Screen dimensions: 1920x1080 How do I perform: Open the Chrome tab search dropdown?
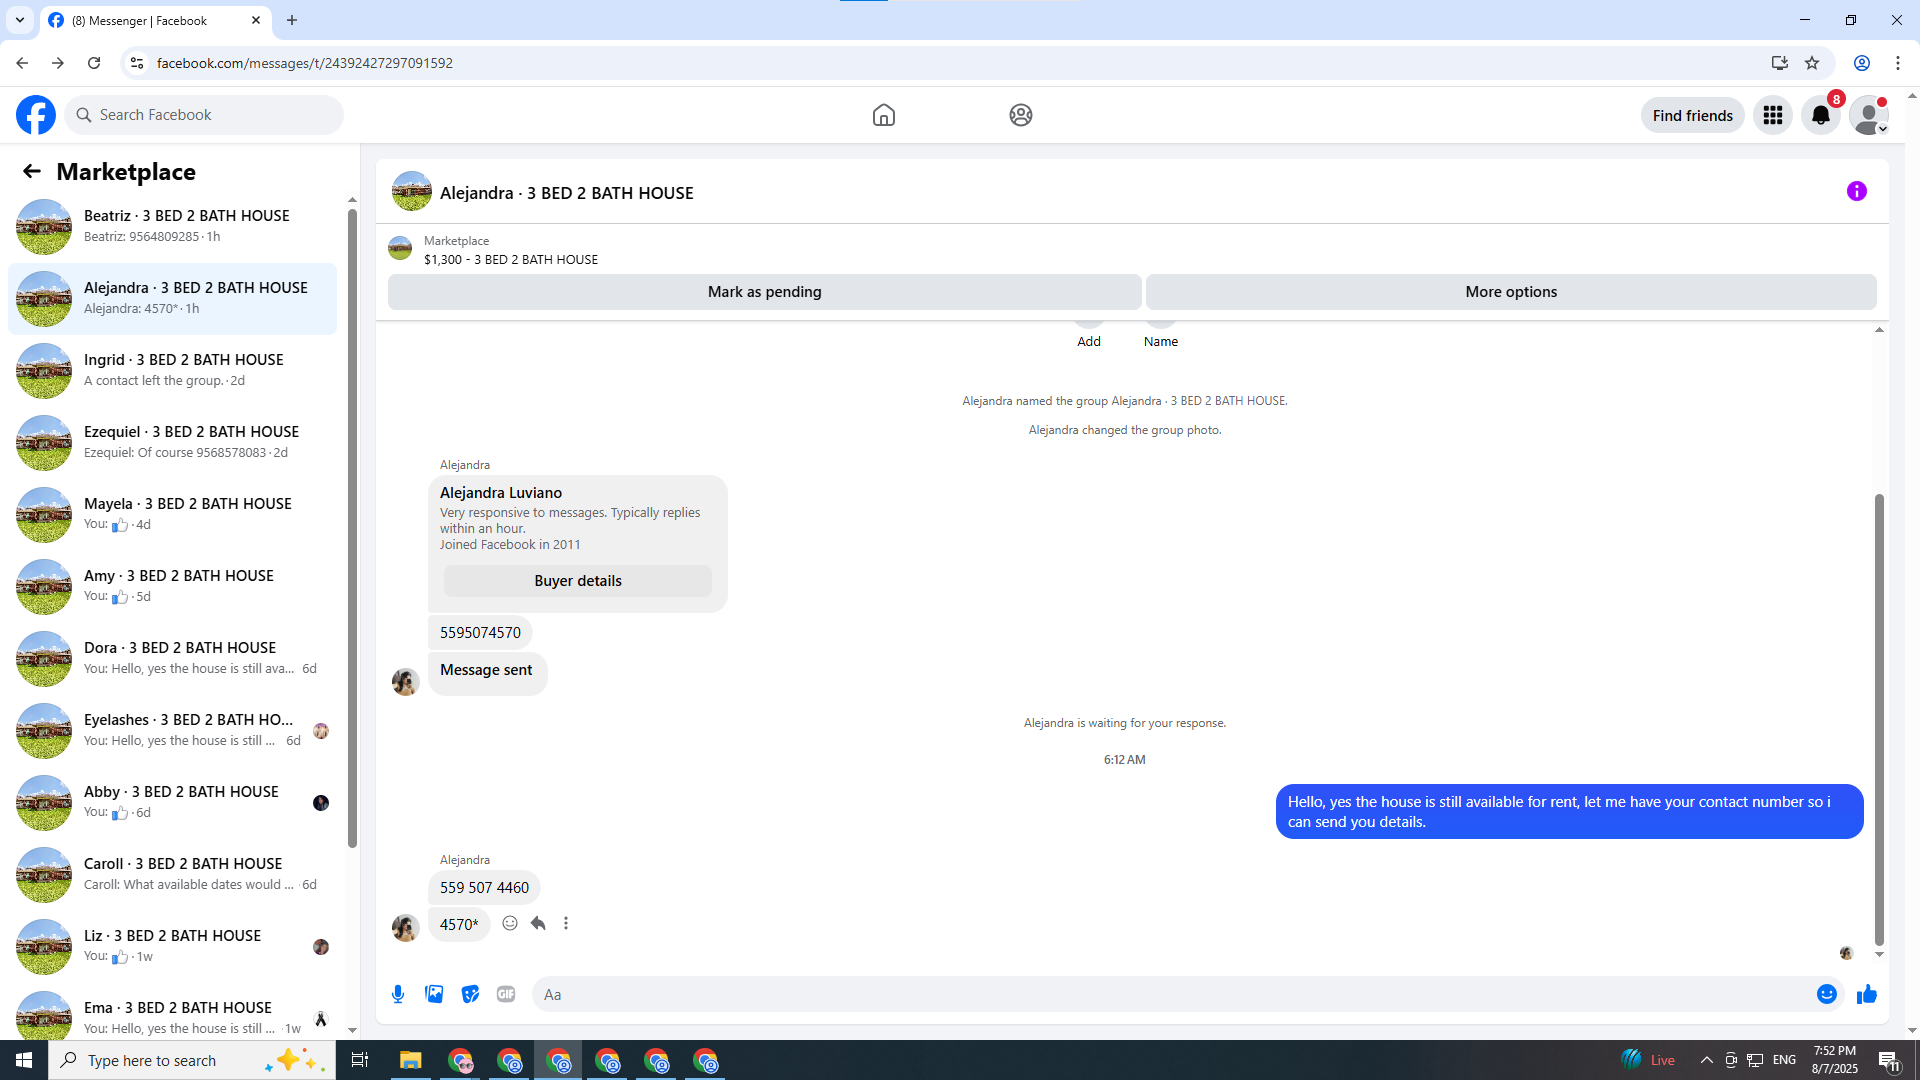coord(20,20)
